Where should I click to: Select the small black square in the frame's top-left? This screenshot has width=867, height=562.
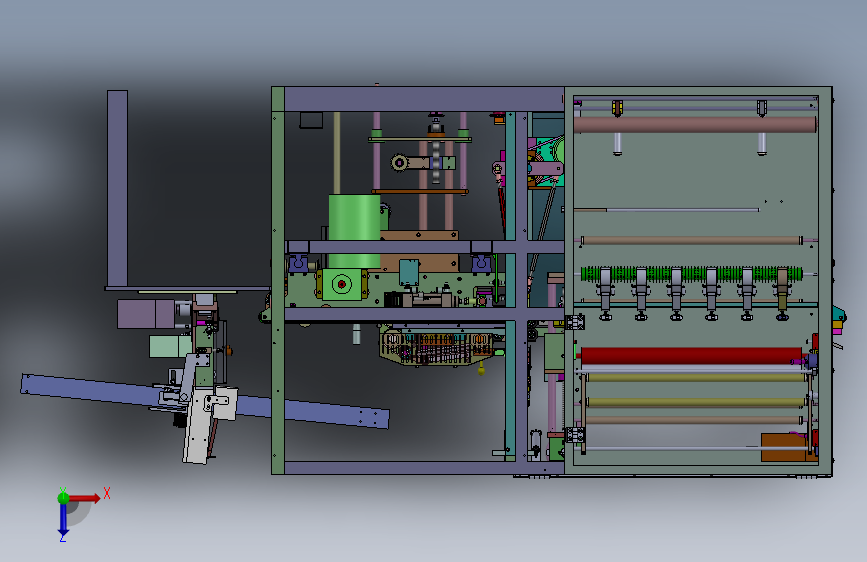click(311, 120)
